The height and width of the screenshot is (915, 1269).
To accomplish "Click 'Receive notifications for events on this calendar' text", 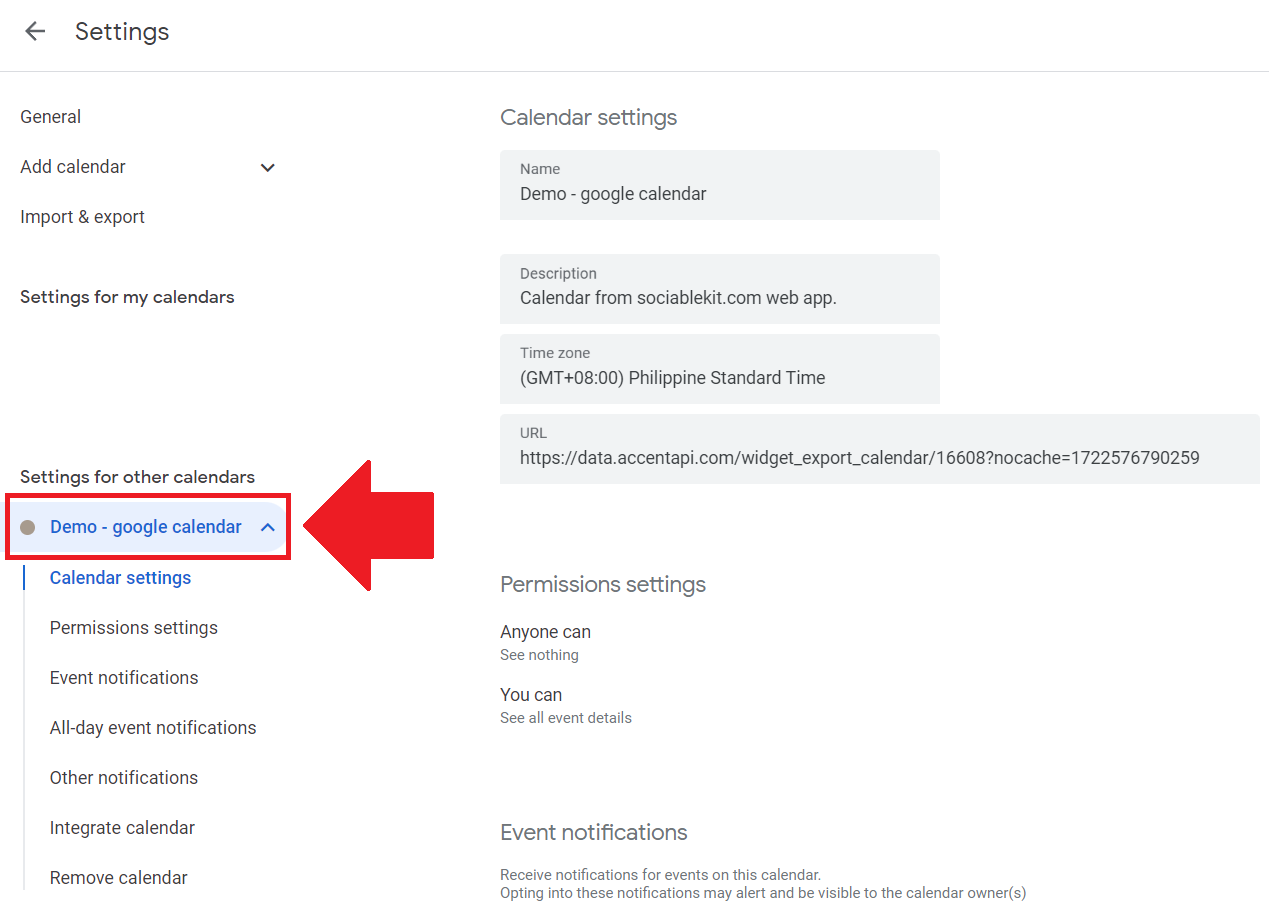I will (660, 875).
